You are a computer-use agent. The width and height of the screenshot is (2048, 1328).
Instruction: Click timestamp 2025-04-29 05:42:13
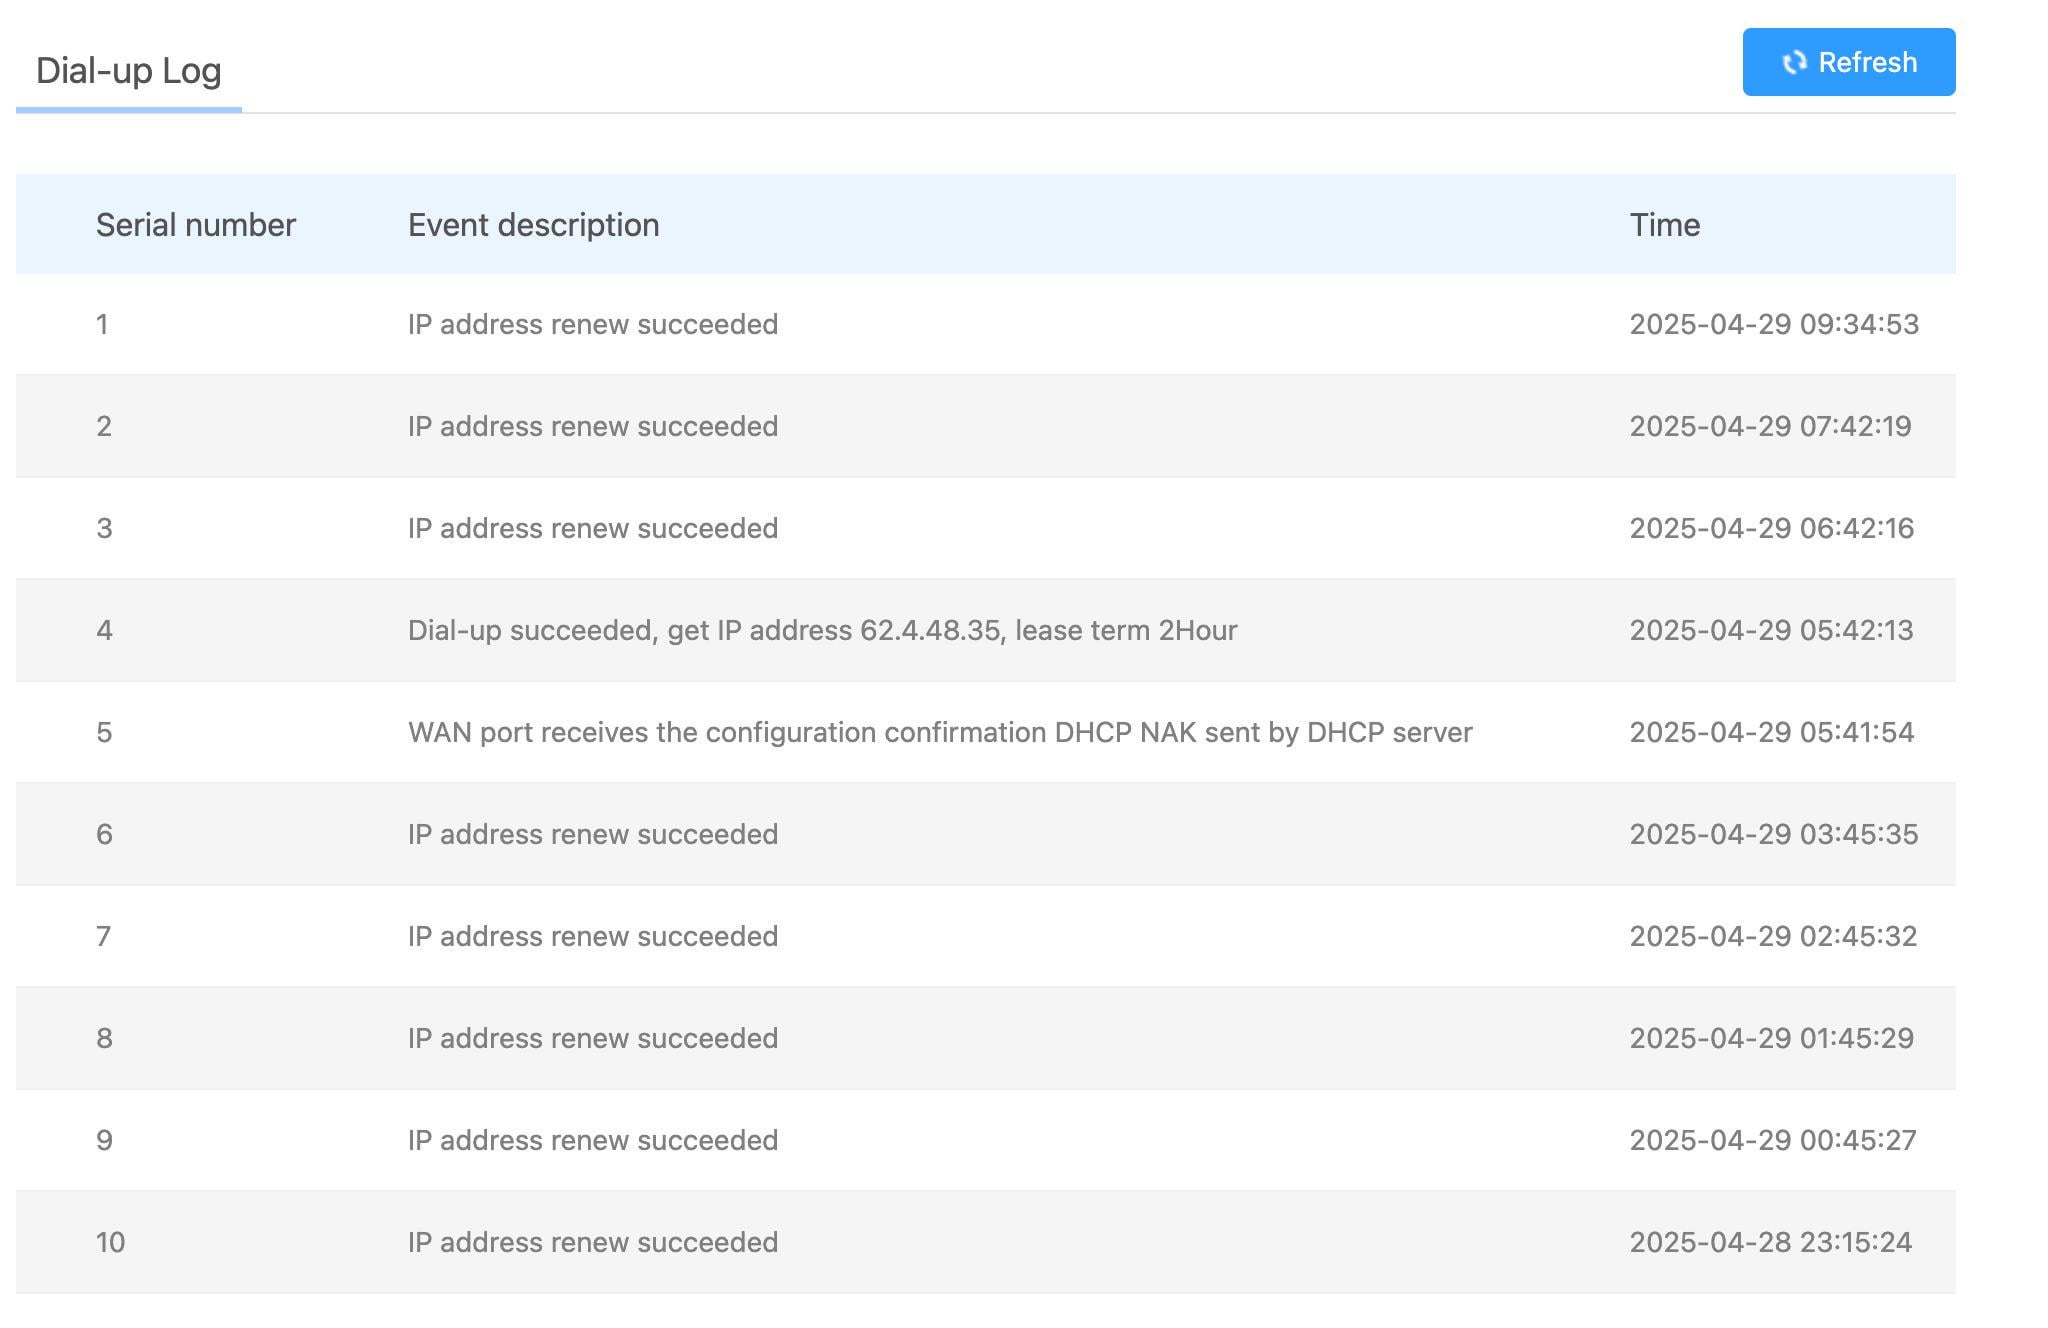click(x=1771, y=631)
